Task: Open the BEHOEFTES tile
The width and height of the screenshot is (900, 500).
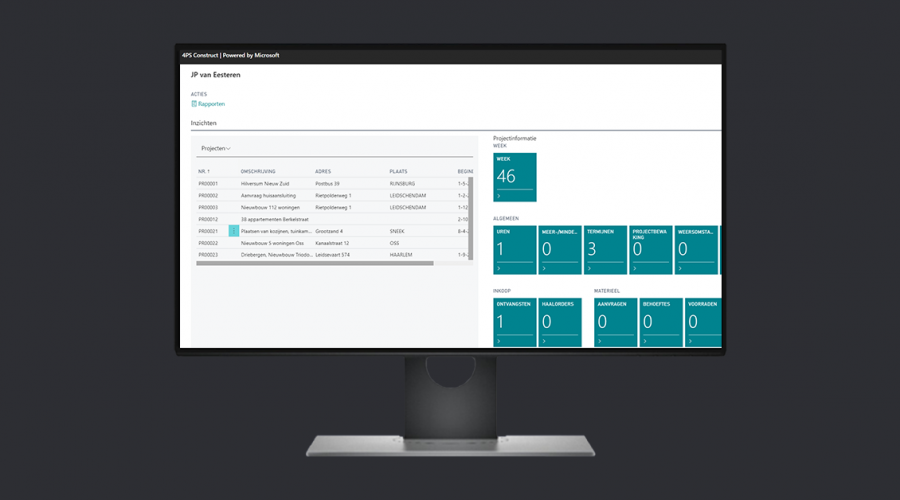Action: (661, 322)
